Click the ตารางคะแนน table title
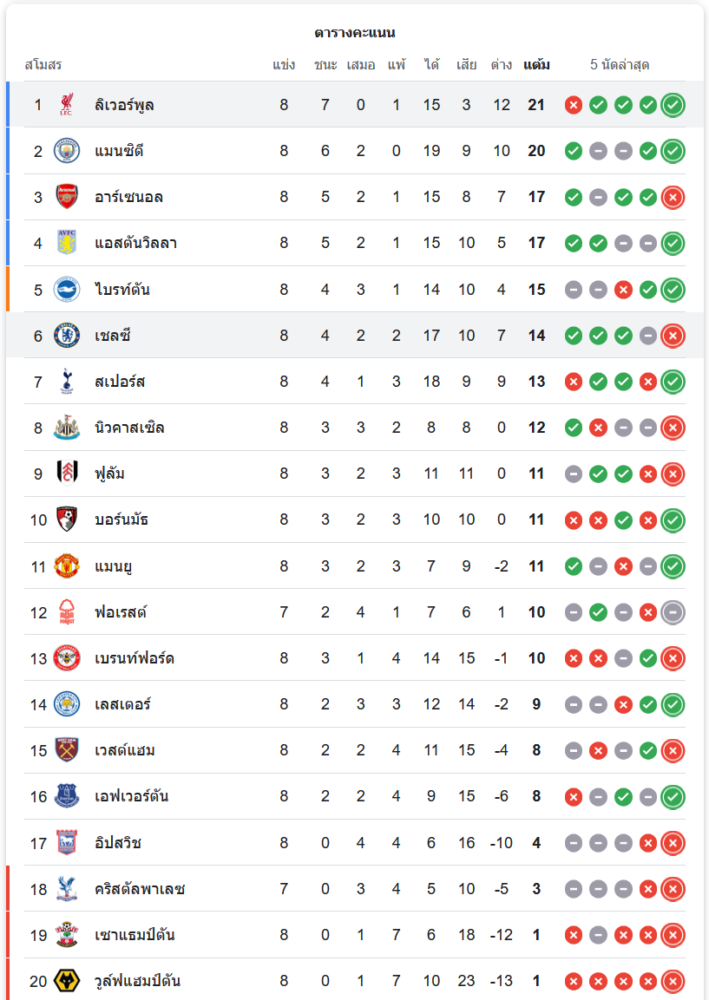709x1000 pixels. [x=354, y=33]
